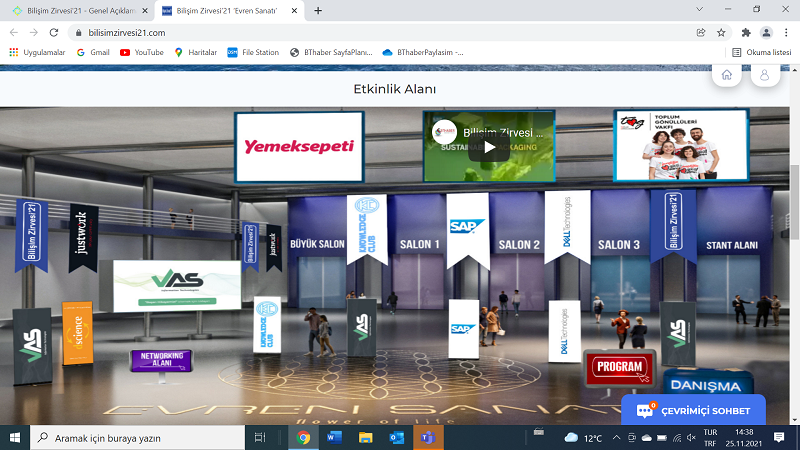The height and width of the screenshot is (450, 800).
Task: Open Uygulamalar apps bookmark
Action: click(37, 52)
